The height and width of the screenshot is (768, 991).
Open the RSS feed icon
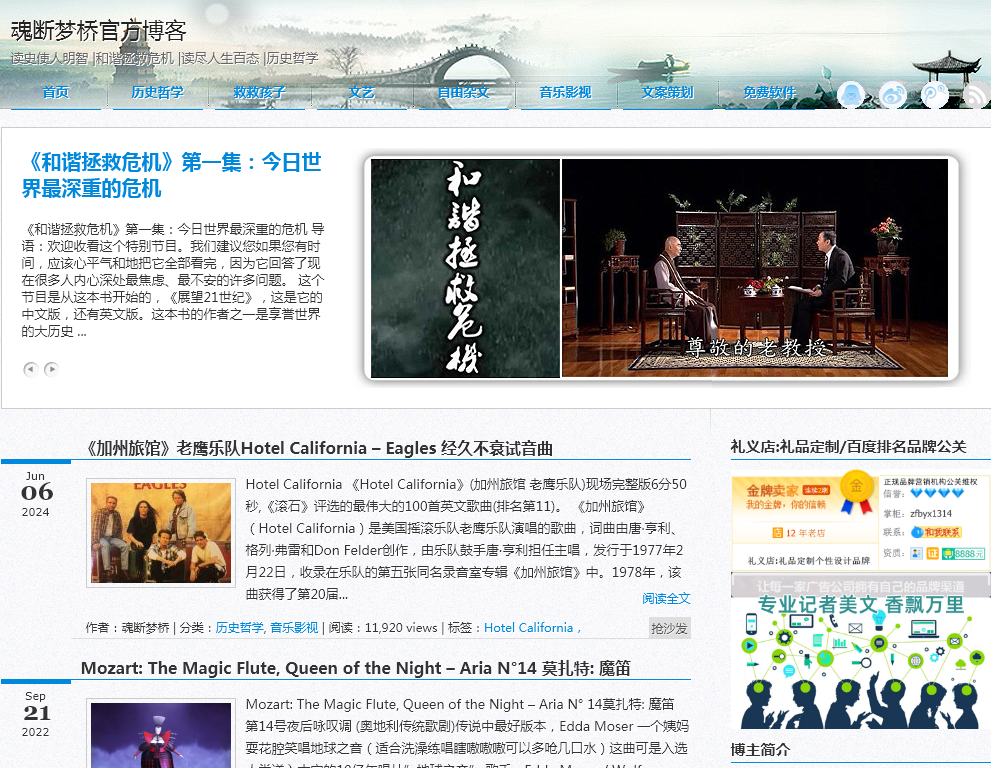pyautogui.click(x=976, y=95)
